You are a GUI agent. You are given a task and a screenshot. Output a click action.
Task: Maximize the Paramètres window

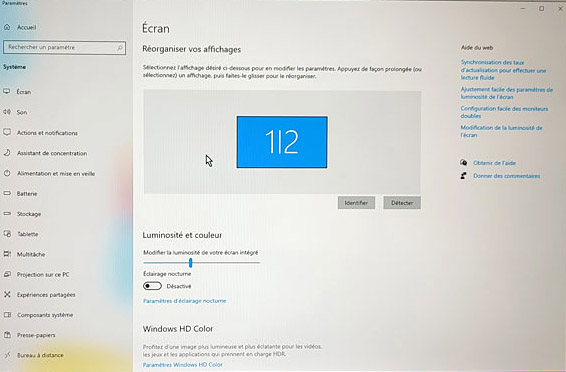541,8
